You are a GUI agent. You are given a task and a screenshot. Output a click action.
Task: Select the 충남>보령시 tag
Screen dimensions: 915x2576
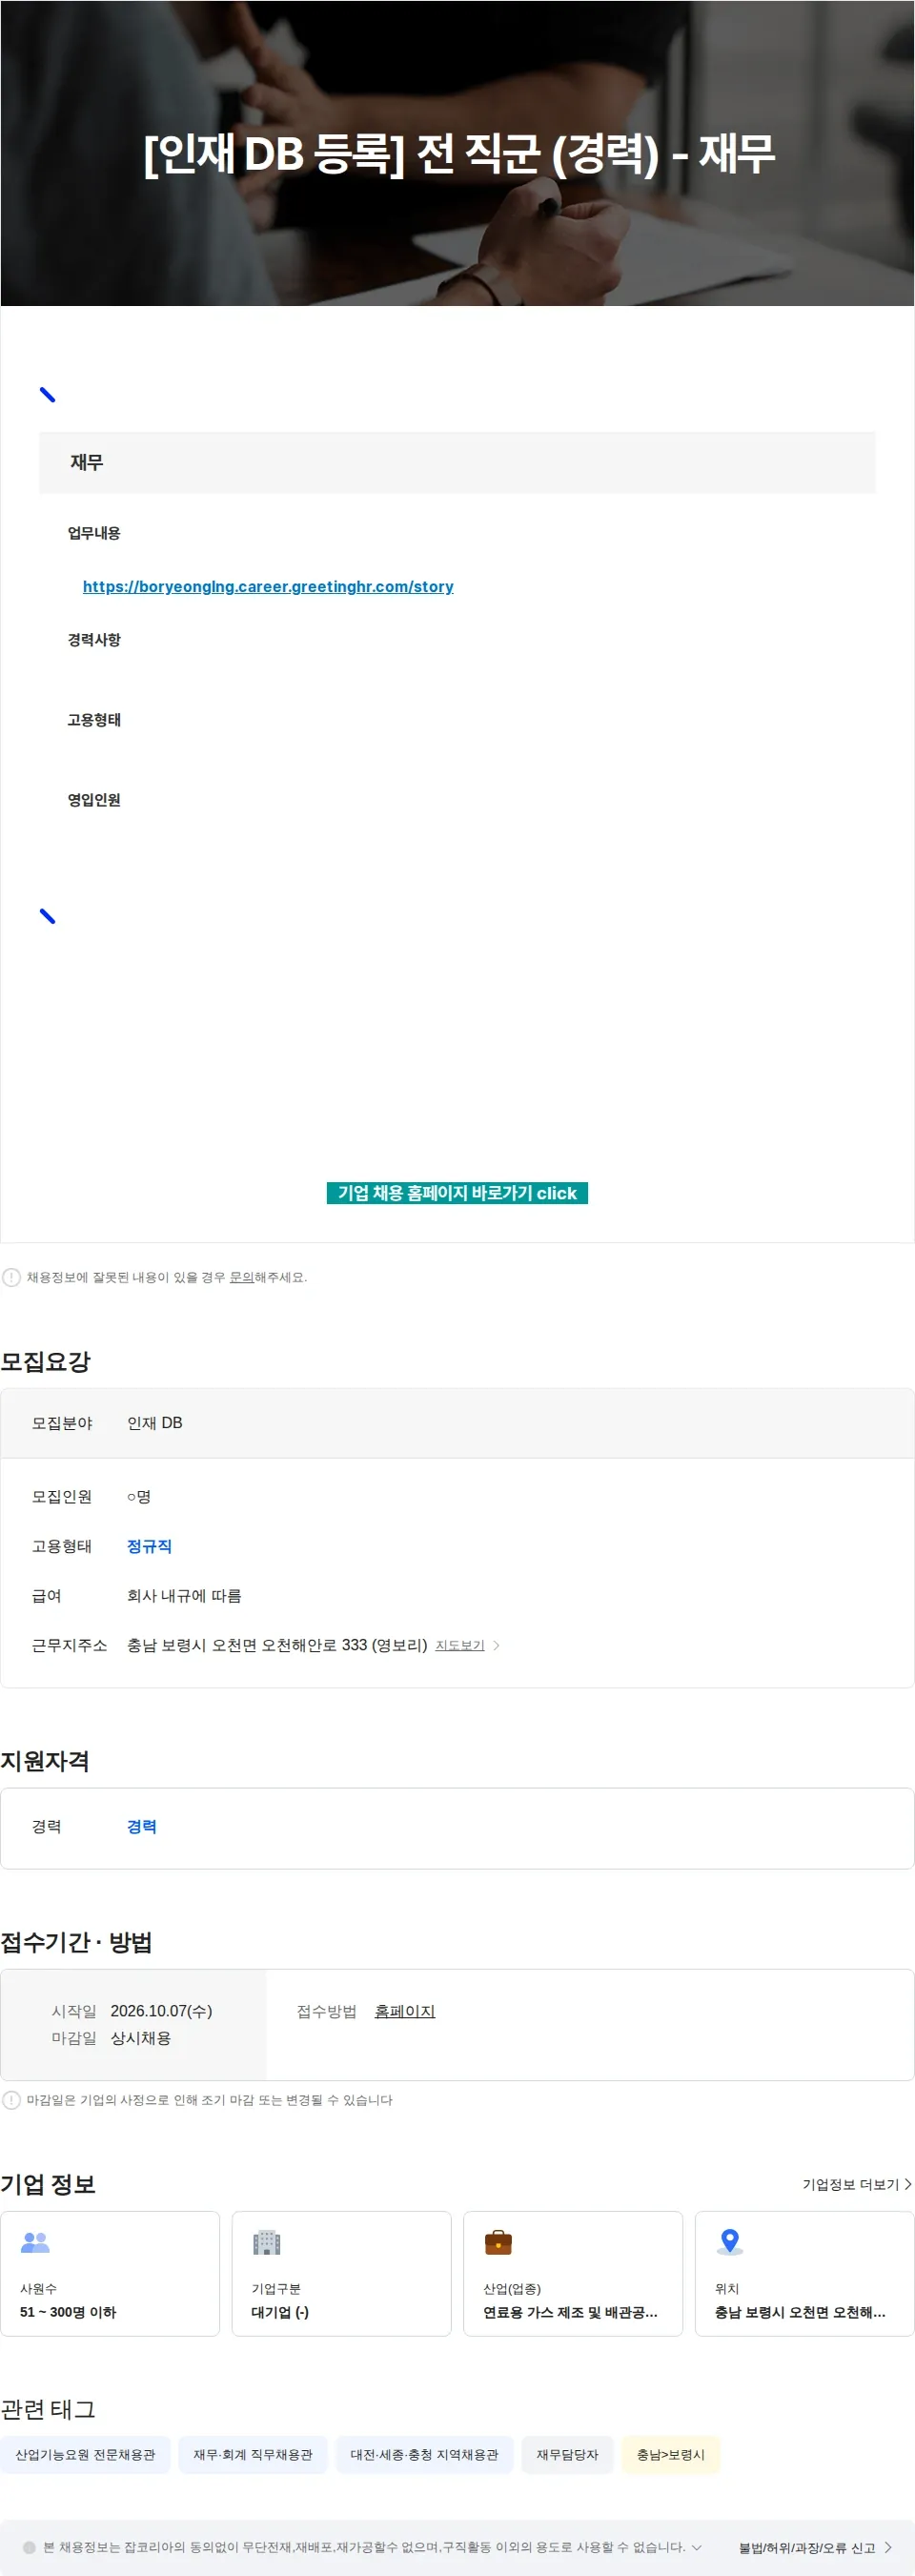(x=671, y=2454)
